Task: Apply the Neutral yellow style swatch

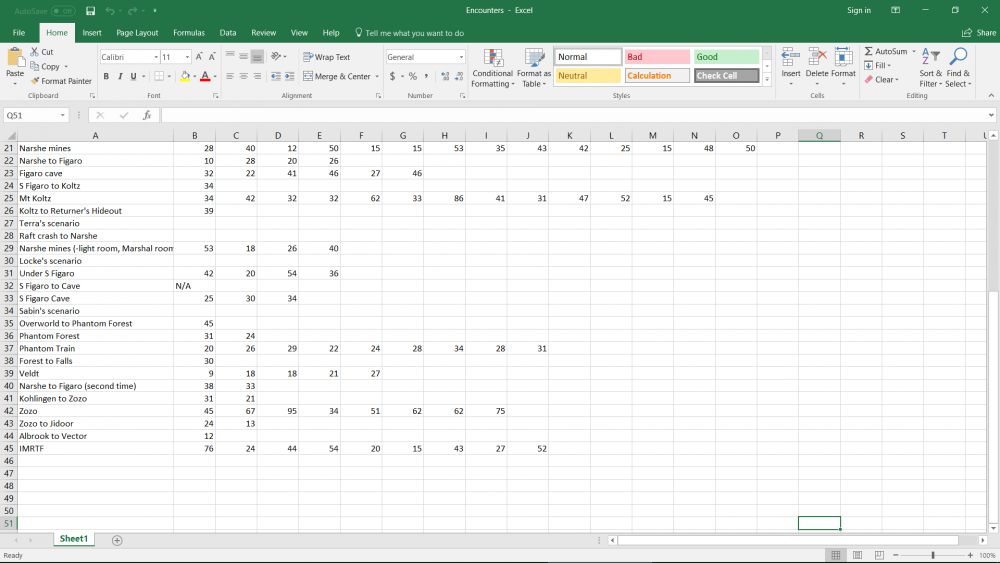Action: (587, 76)
